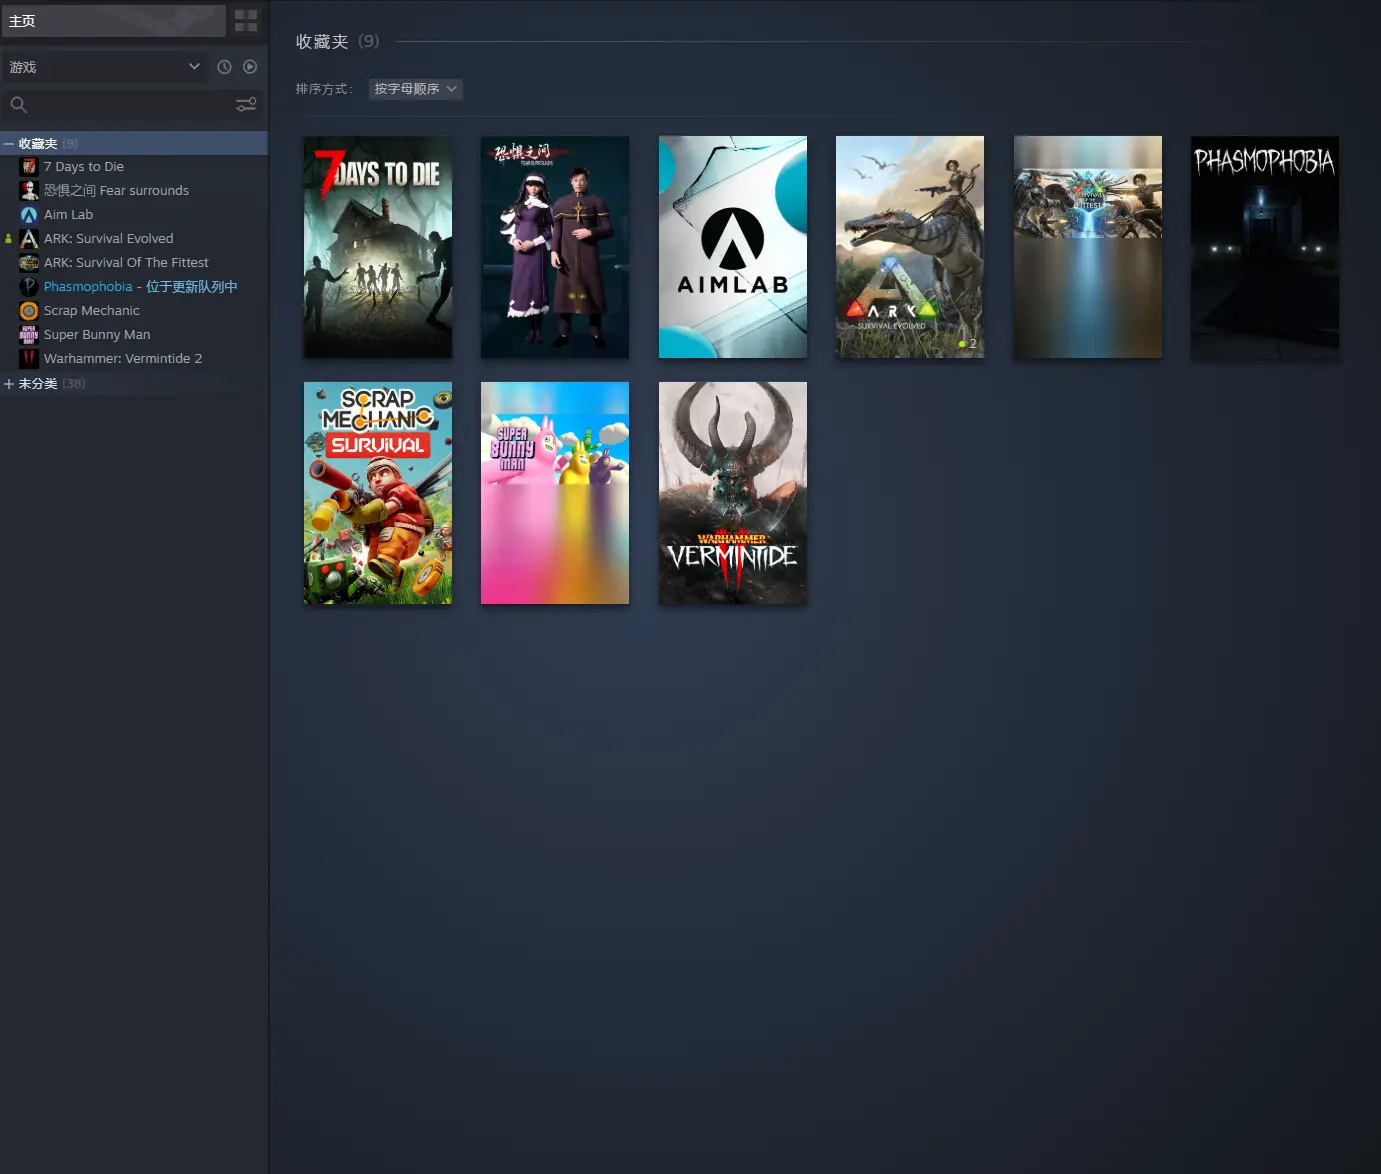Click the Warhammer: Vermintide 2 sidebar icon
The image size is (1381, 1174).
point(29,359)
